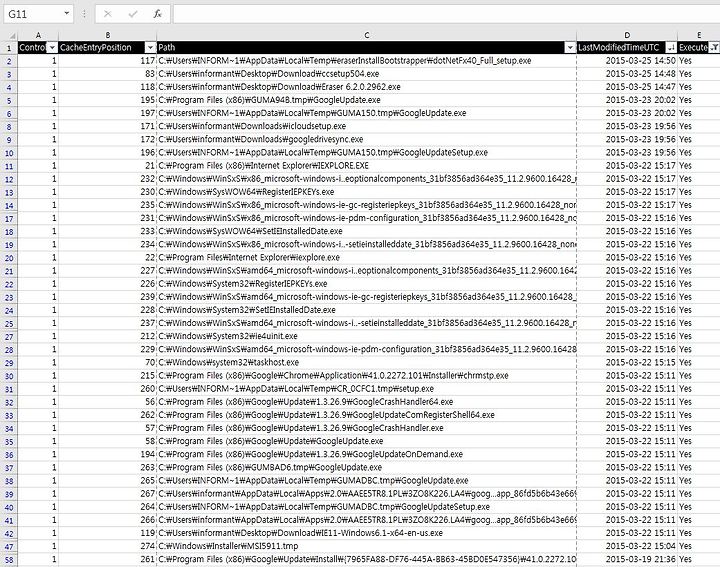Click CacheEntryPosition value 70
The height and width of the screenshot is (567, 720).
tap(150, 362)
